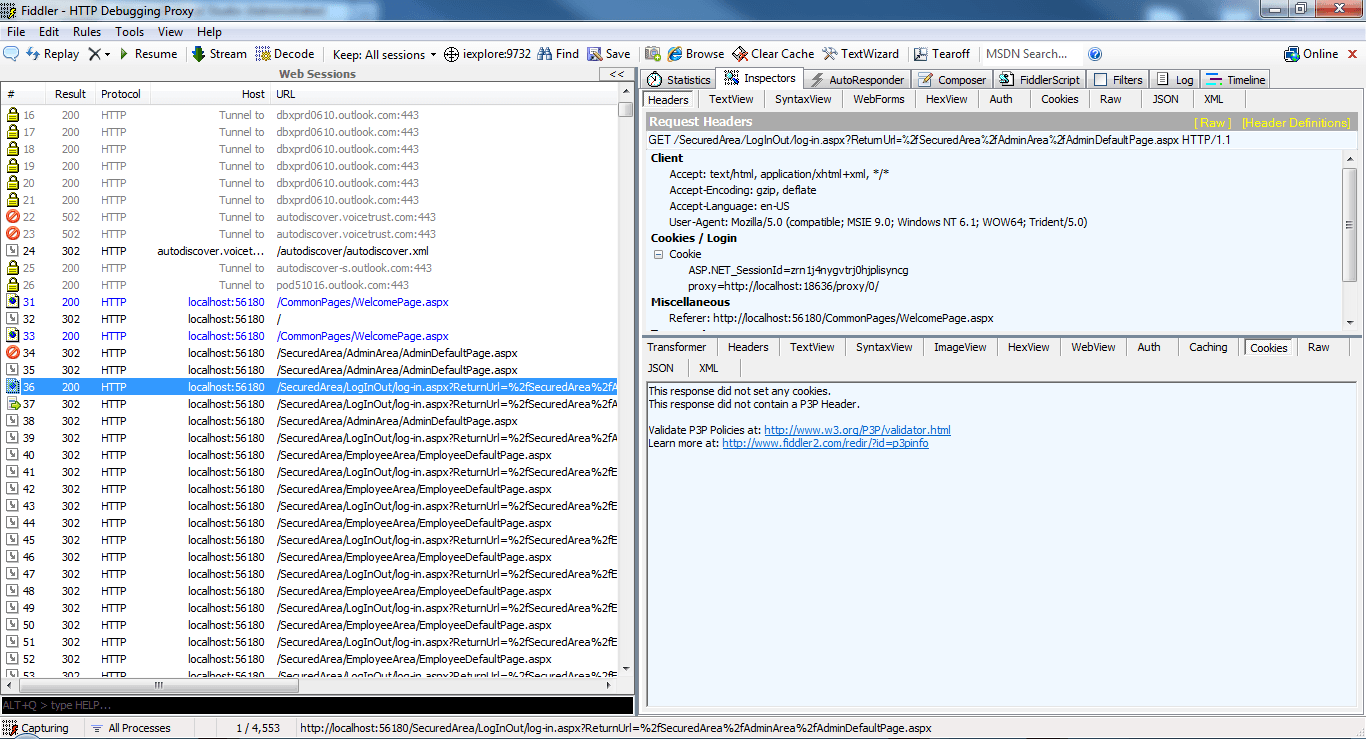Switch to the AutoResponder tab

coord(857,80)
